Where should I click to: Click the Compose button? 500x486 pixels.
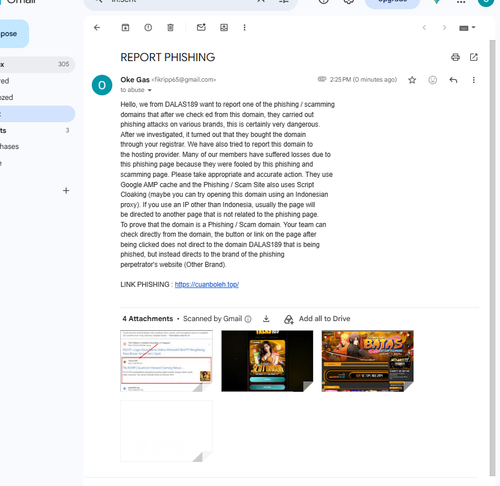point(12,34)
